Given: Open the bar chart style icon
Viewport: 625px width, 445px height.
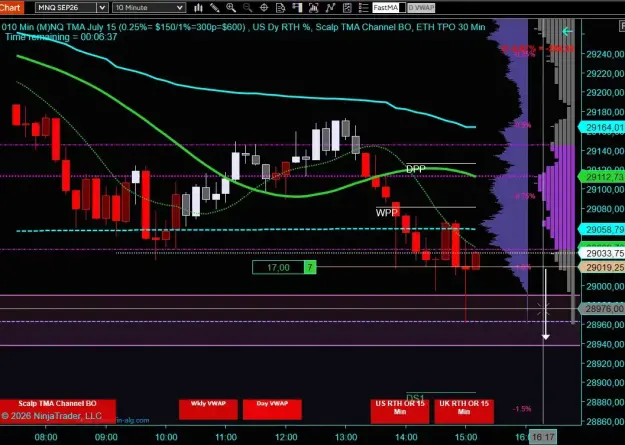Looking at the screenshot, I should 198,8.
